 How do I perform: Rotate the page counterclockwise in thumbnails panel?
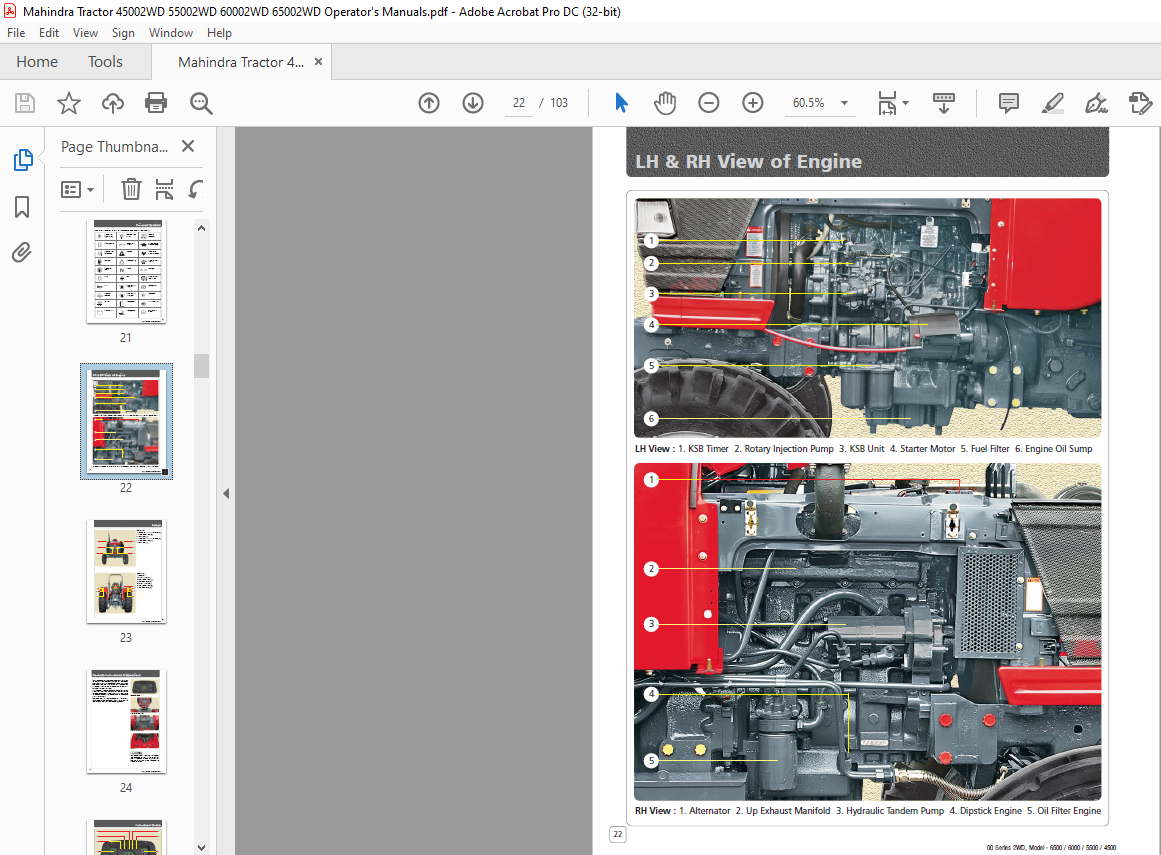[x=195, y=190]
